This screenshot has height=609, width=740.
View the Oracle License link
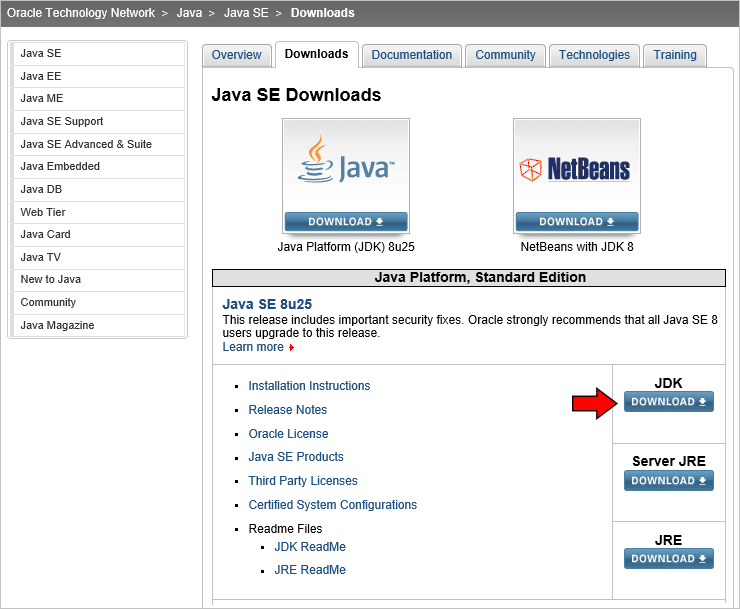[x=288, y=434]
